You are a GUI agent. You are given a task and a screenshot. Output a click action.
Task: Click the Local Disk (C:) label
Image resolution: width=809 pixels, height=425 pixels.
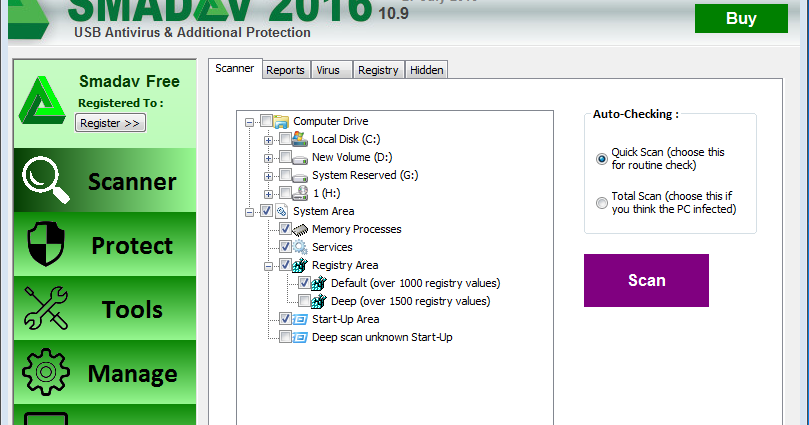coord(346,139)
